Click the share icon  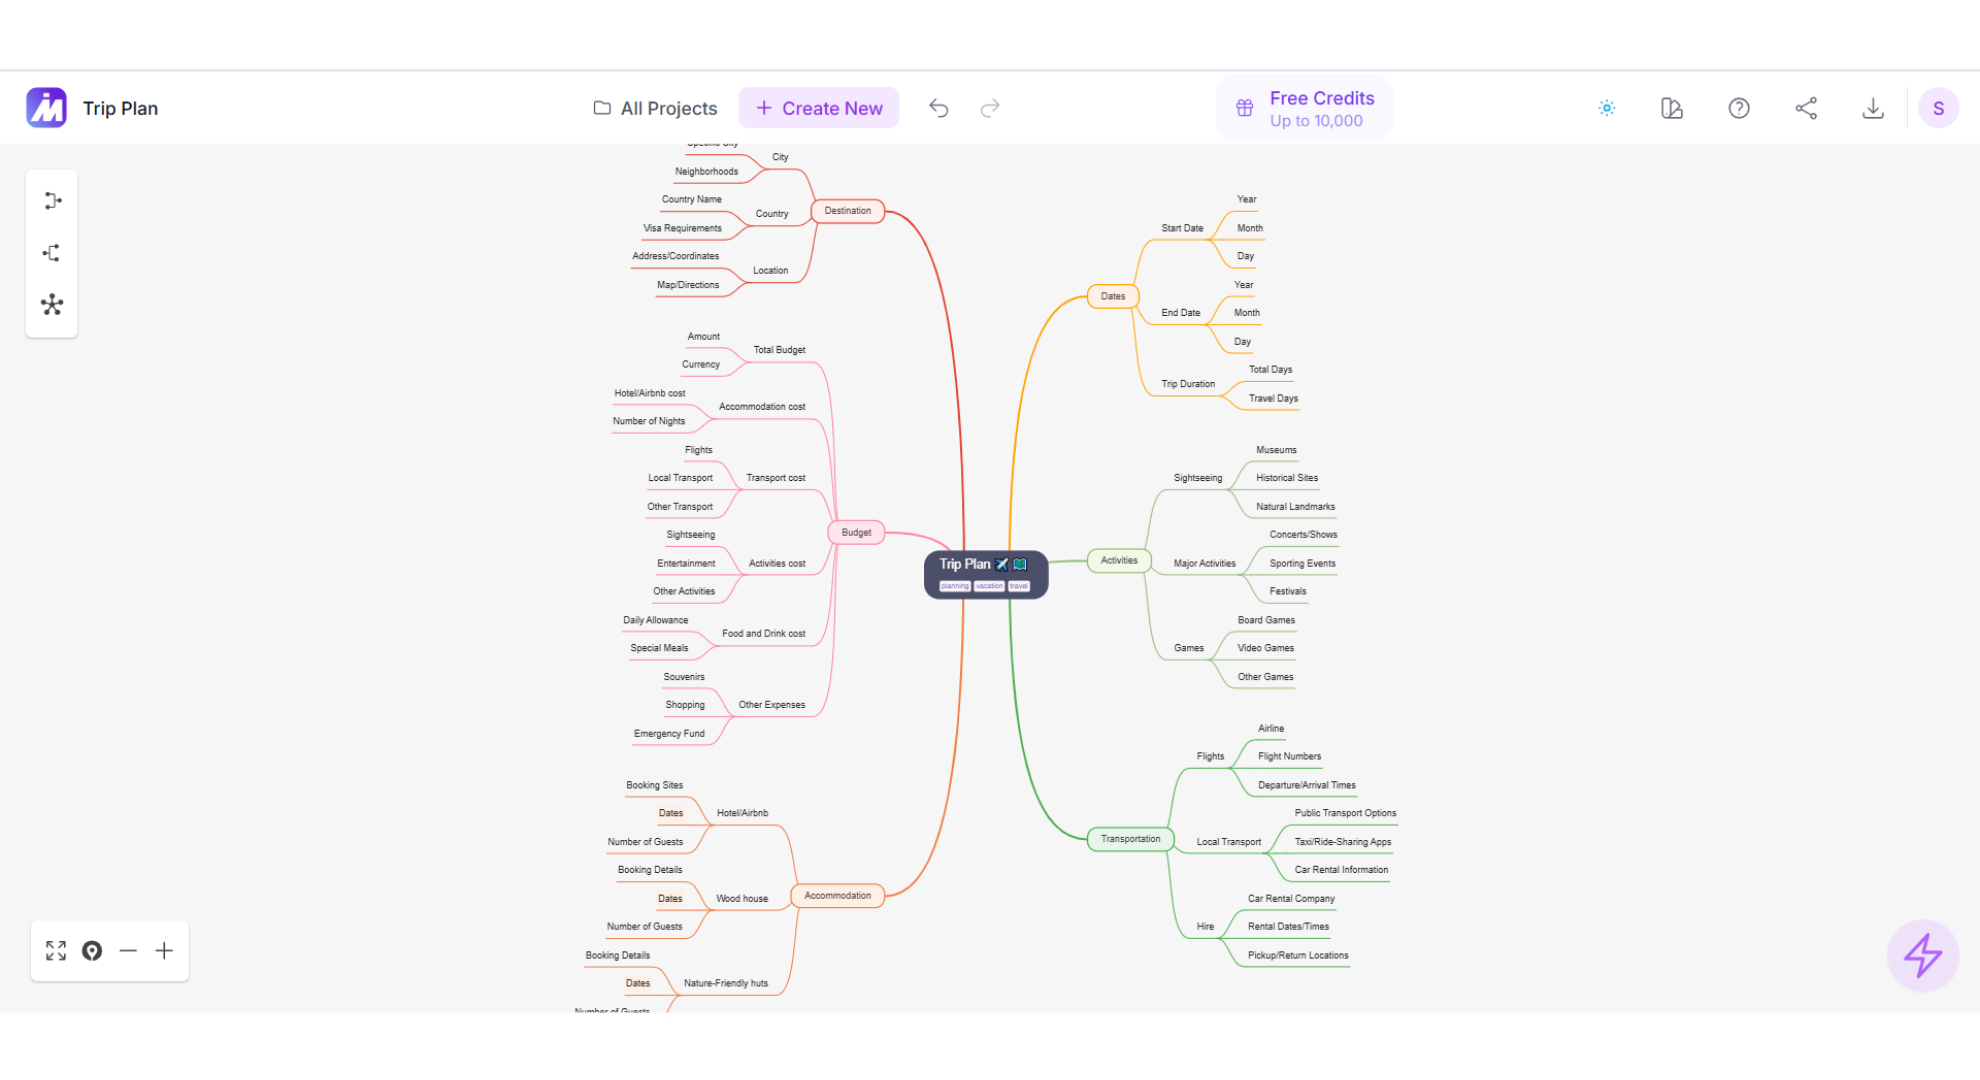[1806, 108]
